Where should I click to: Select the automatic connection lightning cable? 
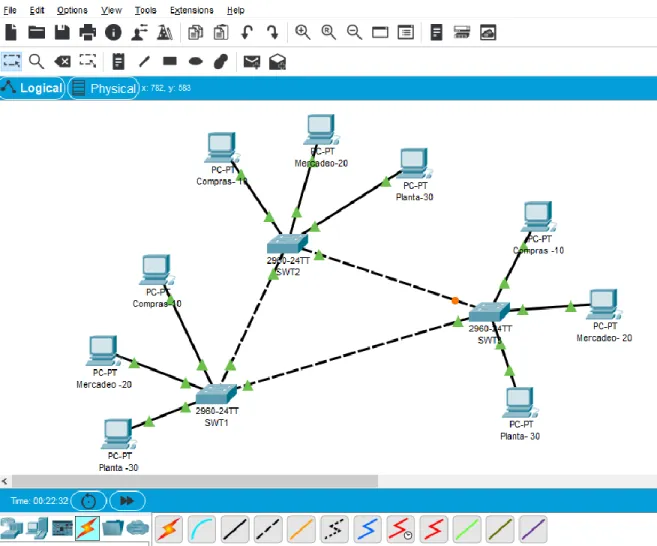[169, 529]
